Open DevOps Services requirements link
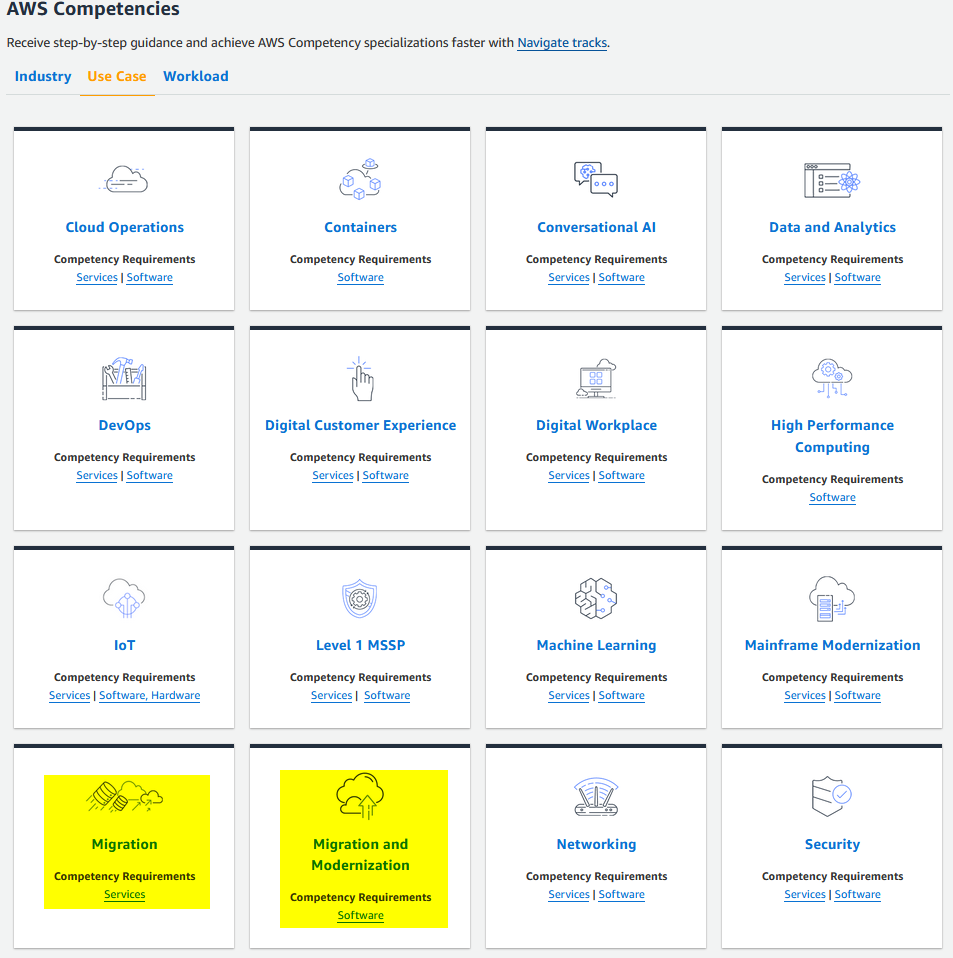Image resolution: width=953 pixels, height=958 pixels. 97,475
